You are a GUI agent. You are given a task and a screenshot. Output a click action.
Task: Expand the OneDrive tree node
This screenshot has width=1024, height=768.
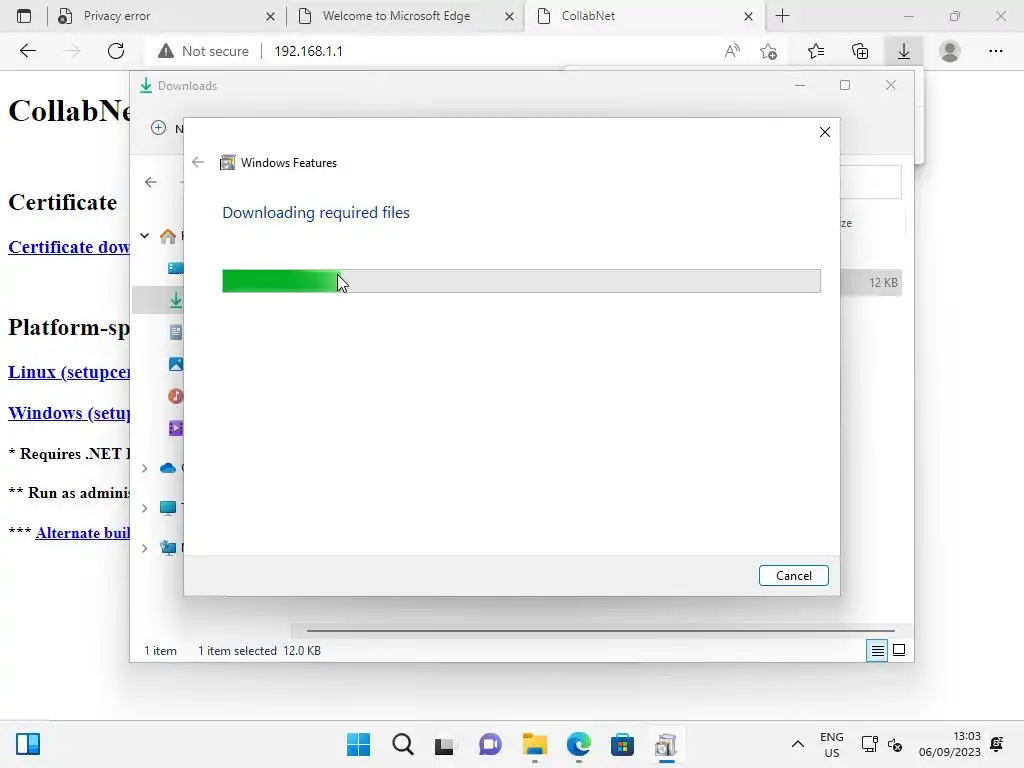pos(145,468)
